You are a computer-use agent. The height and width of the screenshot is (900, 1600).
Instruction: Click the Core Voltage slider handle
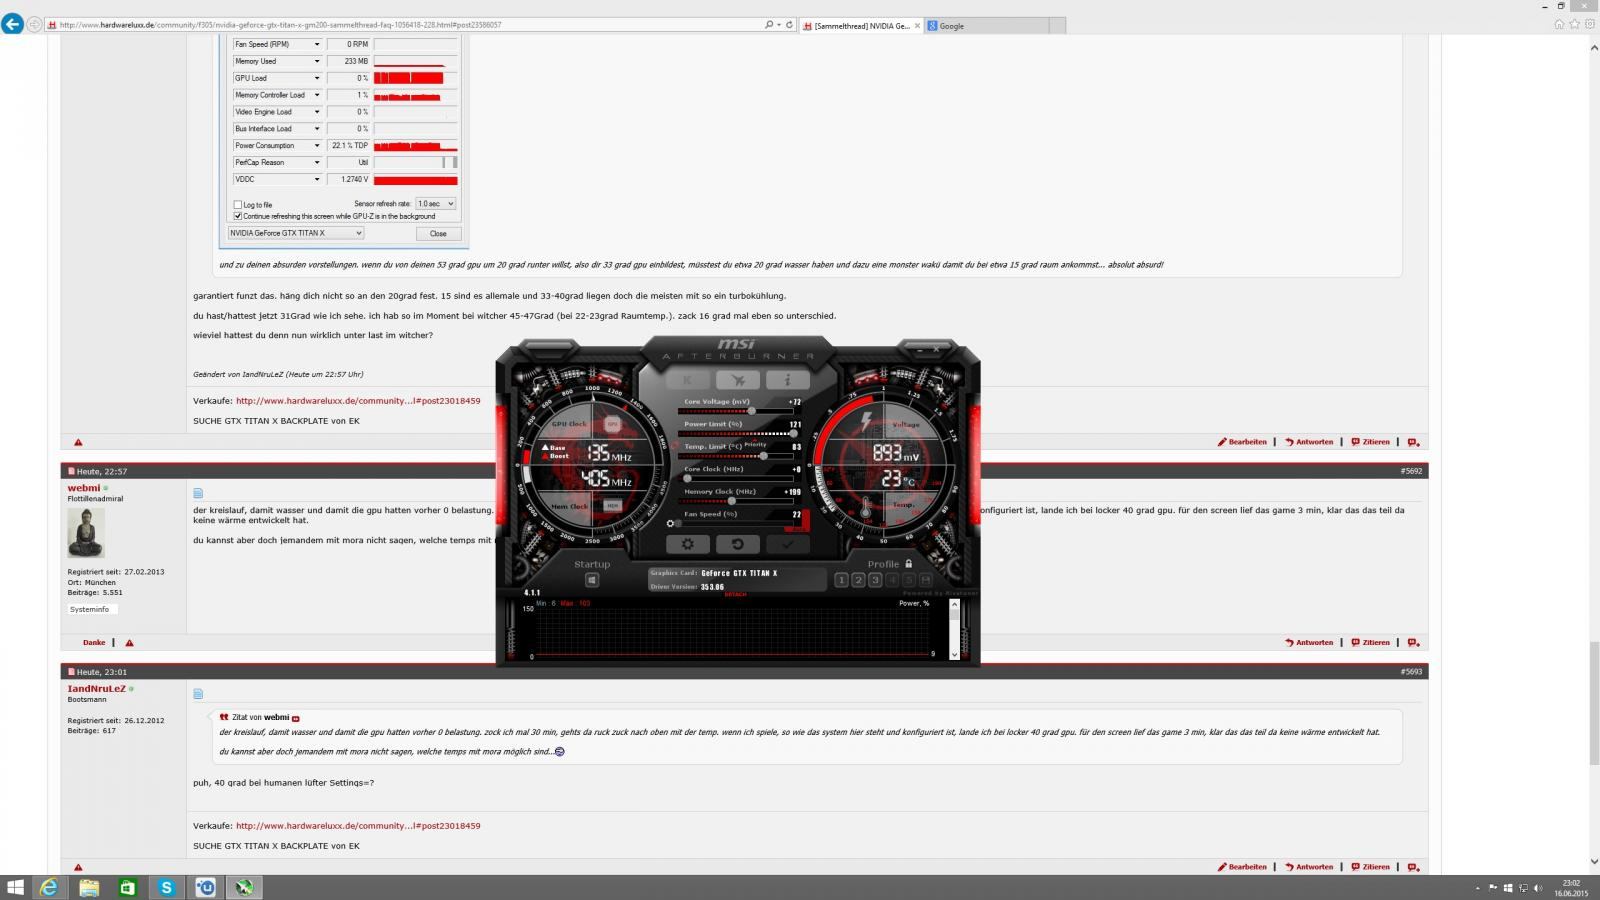pyautogui.click(x=751, y=411)
